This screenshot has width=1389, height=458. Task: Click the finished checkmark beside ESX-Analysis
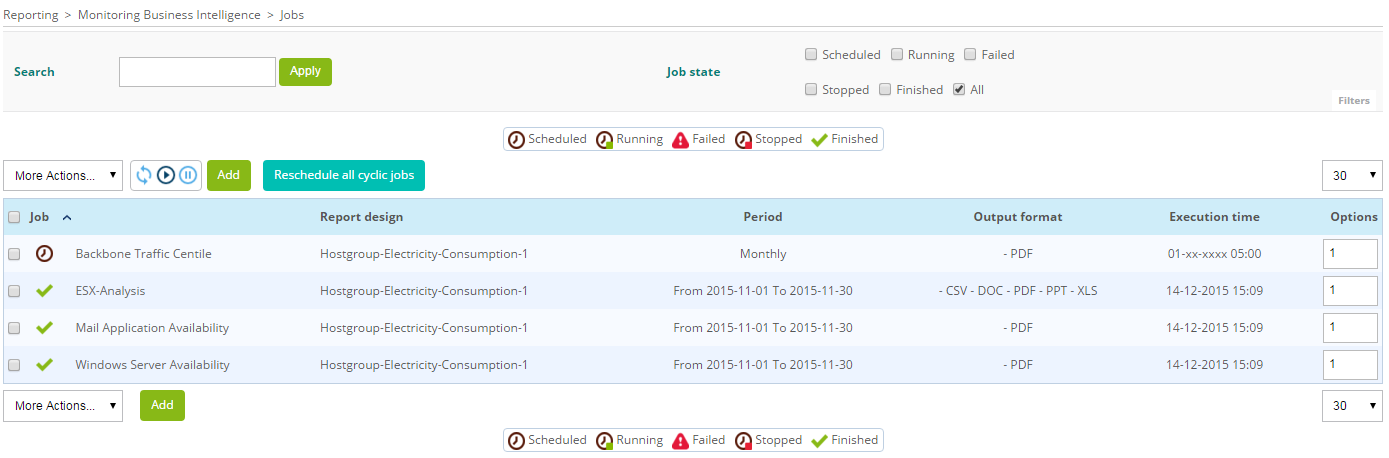[44, 291]
